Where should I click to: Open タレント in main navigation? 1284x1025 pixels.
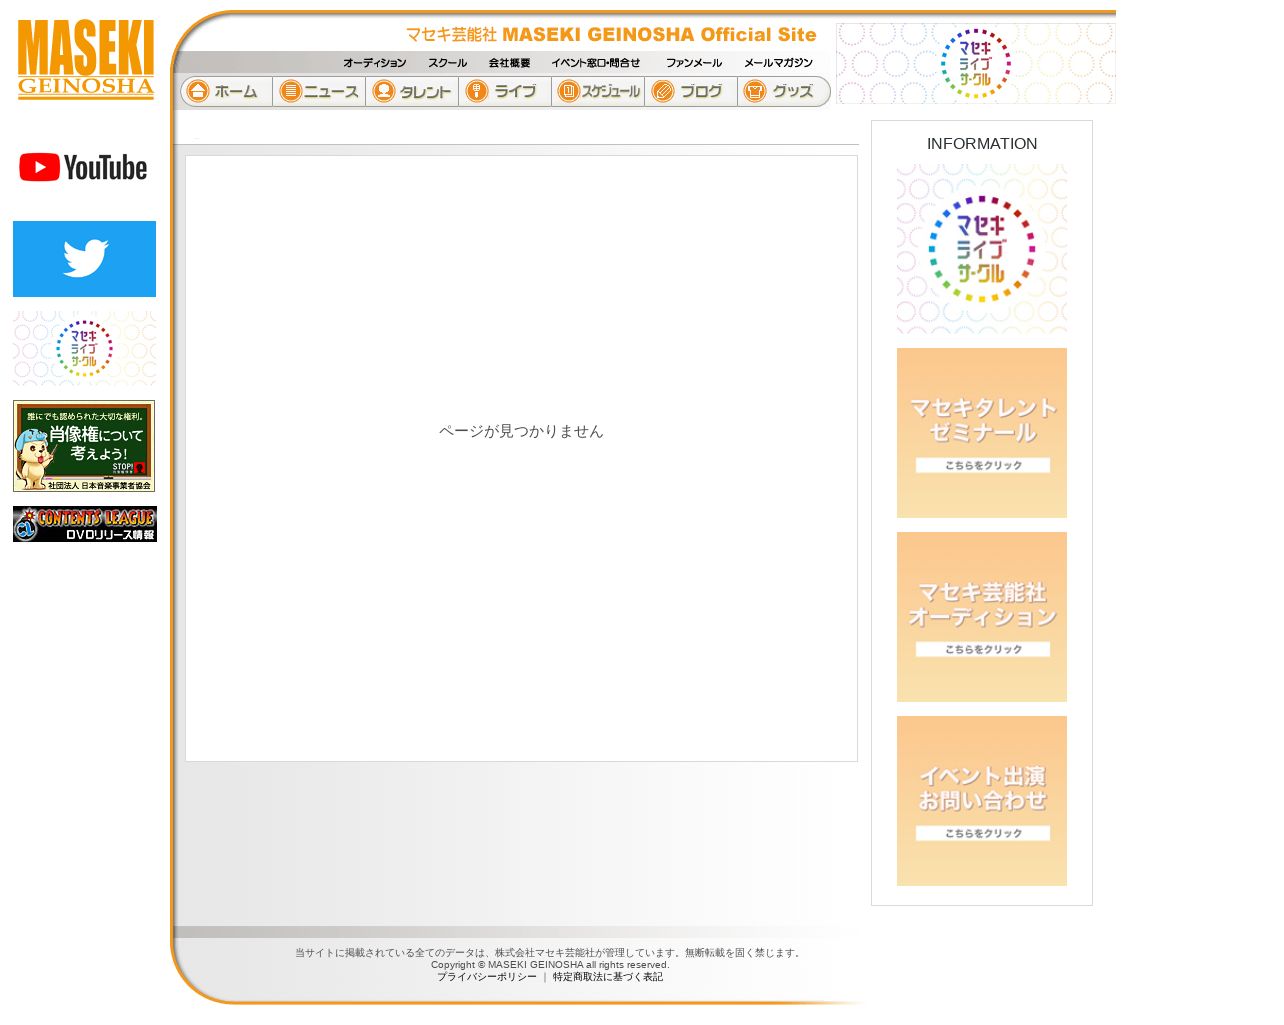point(412,91)
